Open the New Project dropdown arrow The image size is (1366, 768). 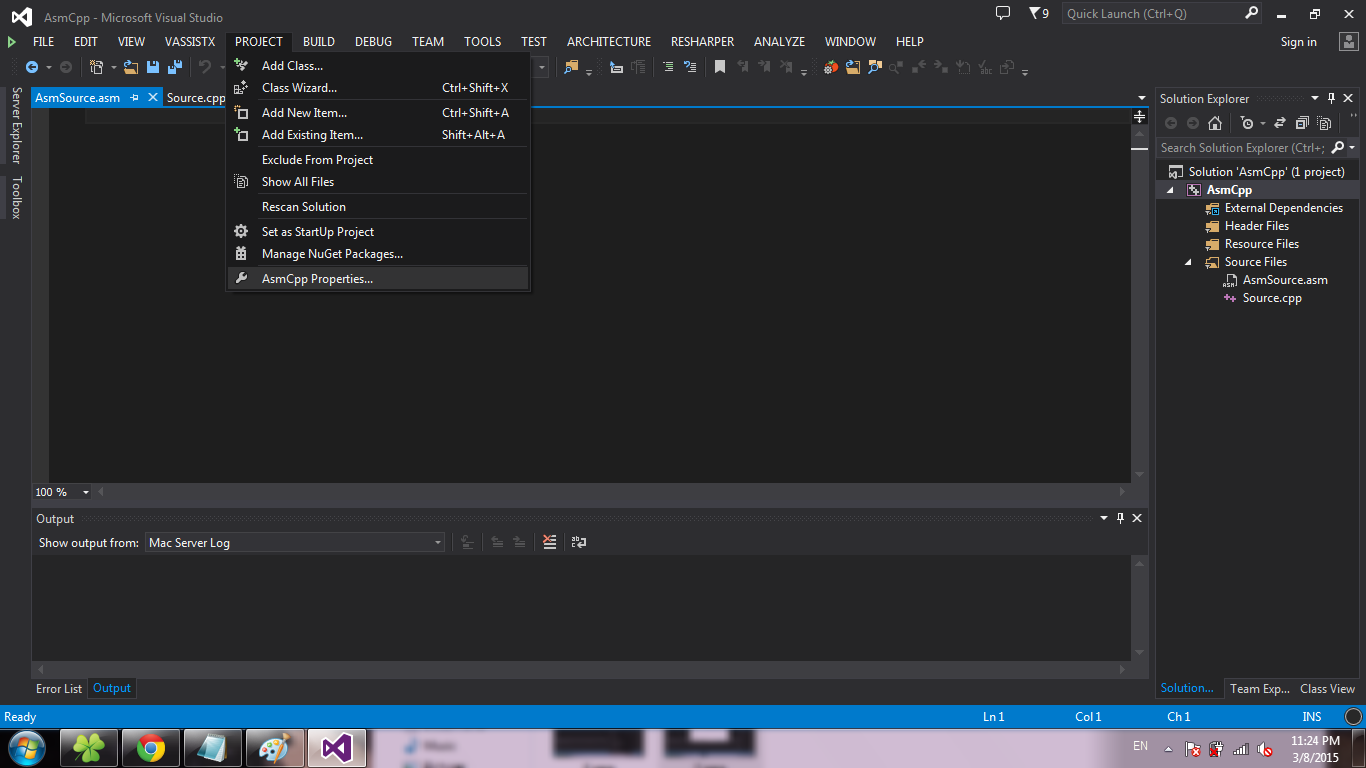click(113, 67)
